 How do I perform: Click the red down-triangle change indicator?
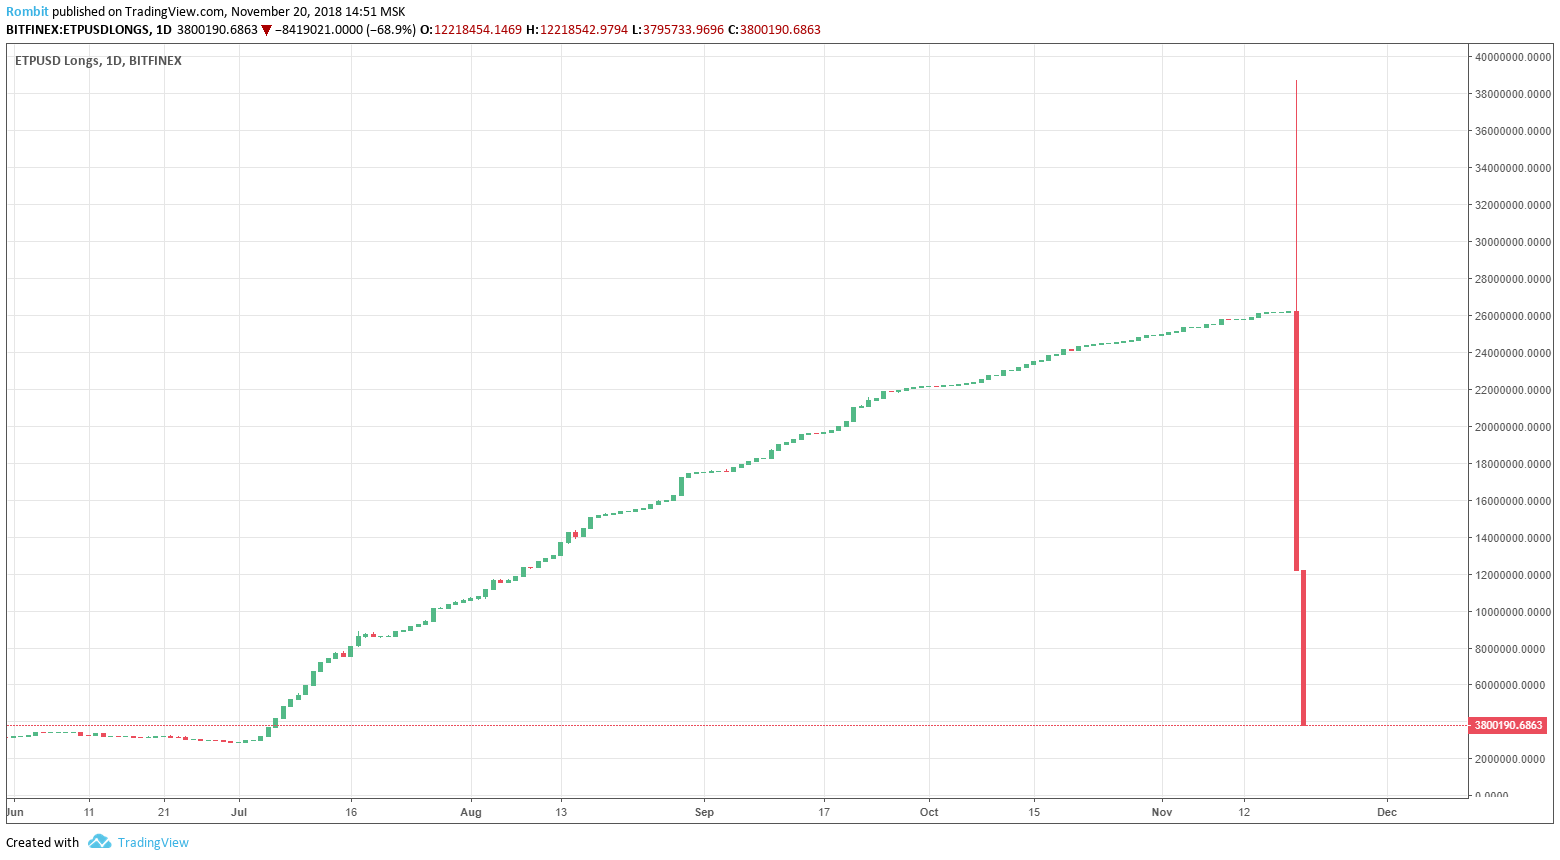267,30
